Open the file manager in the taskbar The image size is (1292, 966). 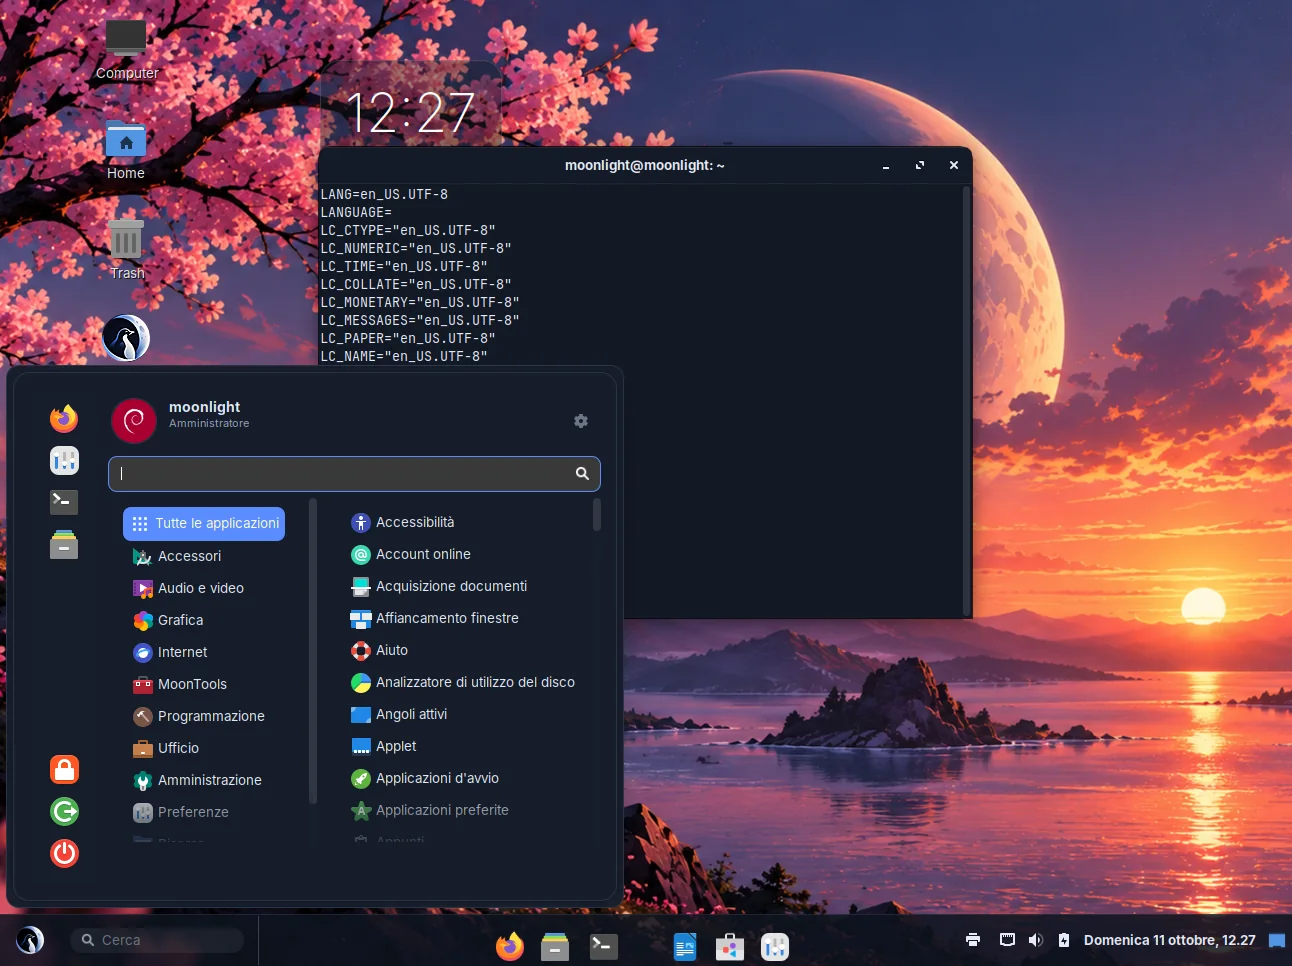[x=555, y=946]
